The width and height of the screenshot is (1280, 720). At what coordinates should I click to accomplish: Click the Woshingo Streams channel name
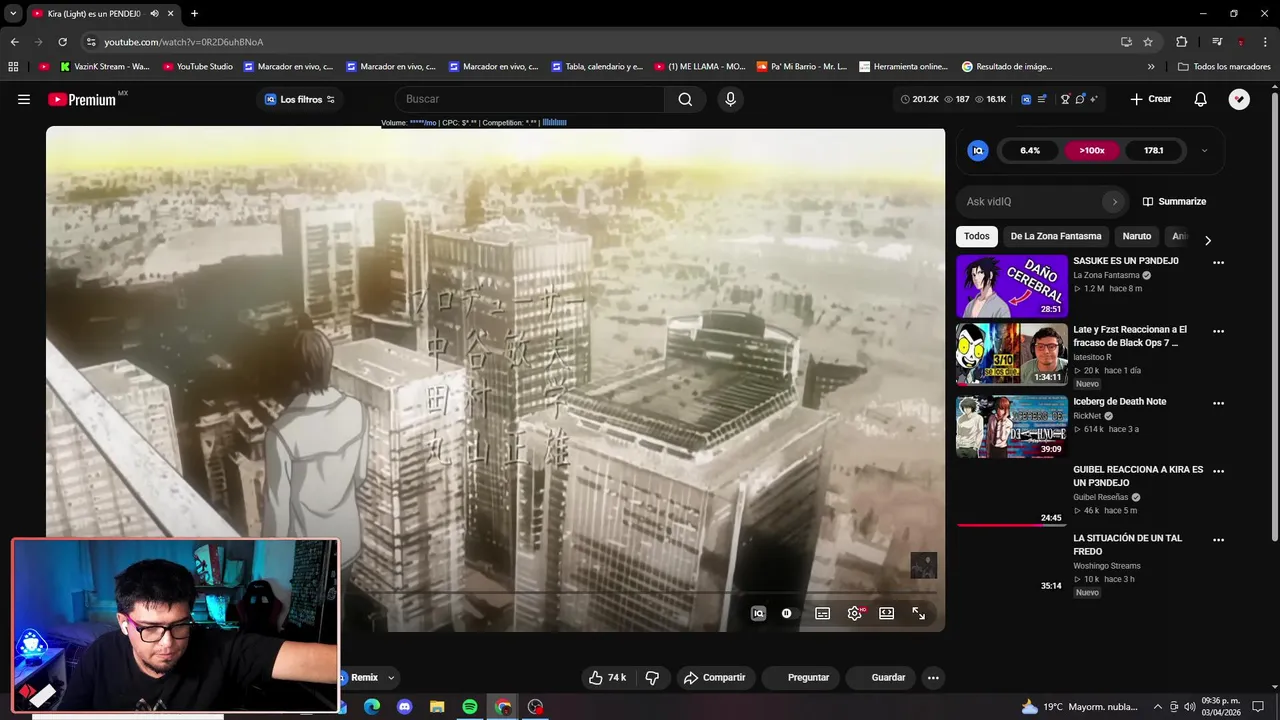pos(1107,566)
